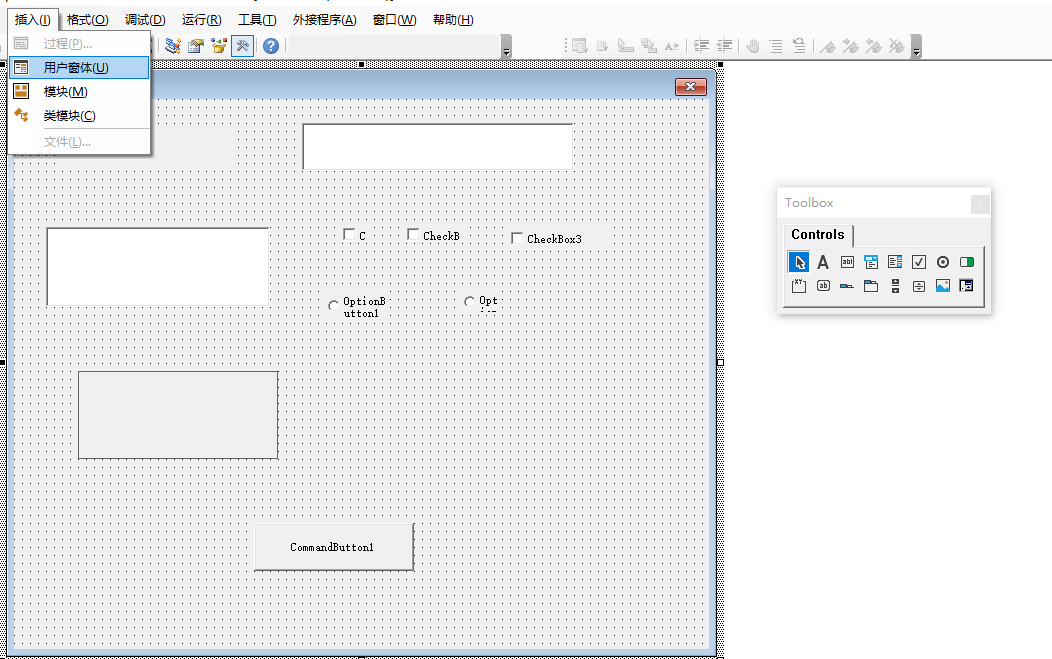This screenshot has width=1052, height=659.
Task: Click the Next Bookmark toolbar icon
Action: [x=851, y=46]
